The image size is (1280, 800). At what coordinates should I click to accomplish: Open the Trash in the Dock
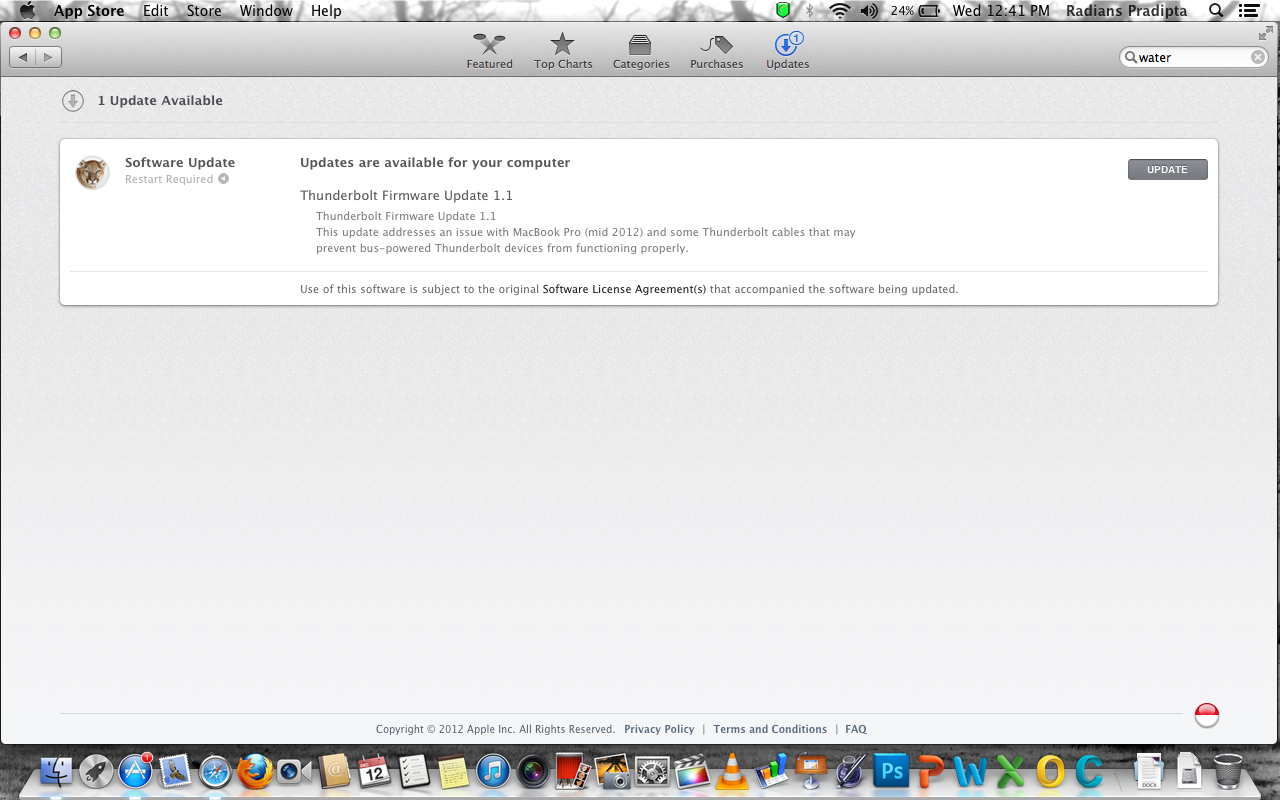1228,771
